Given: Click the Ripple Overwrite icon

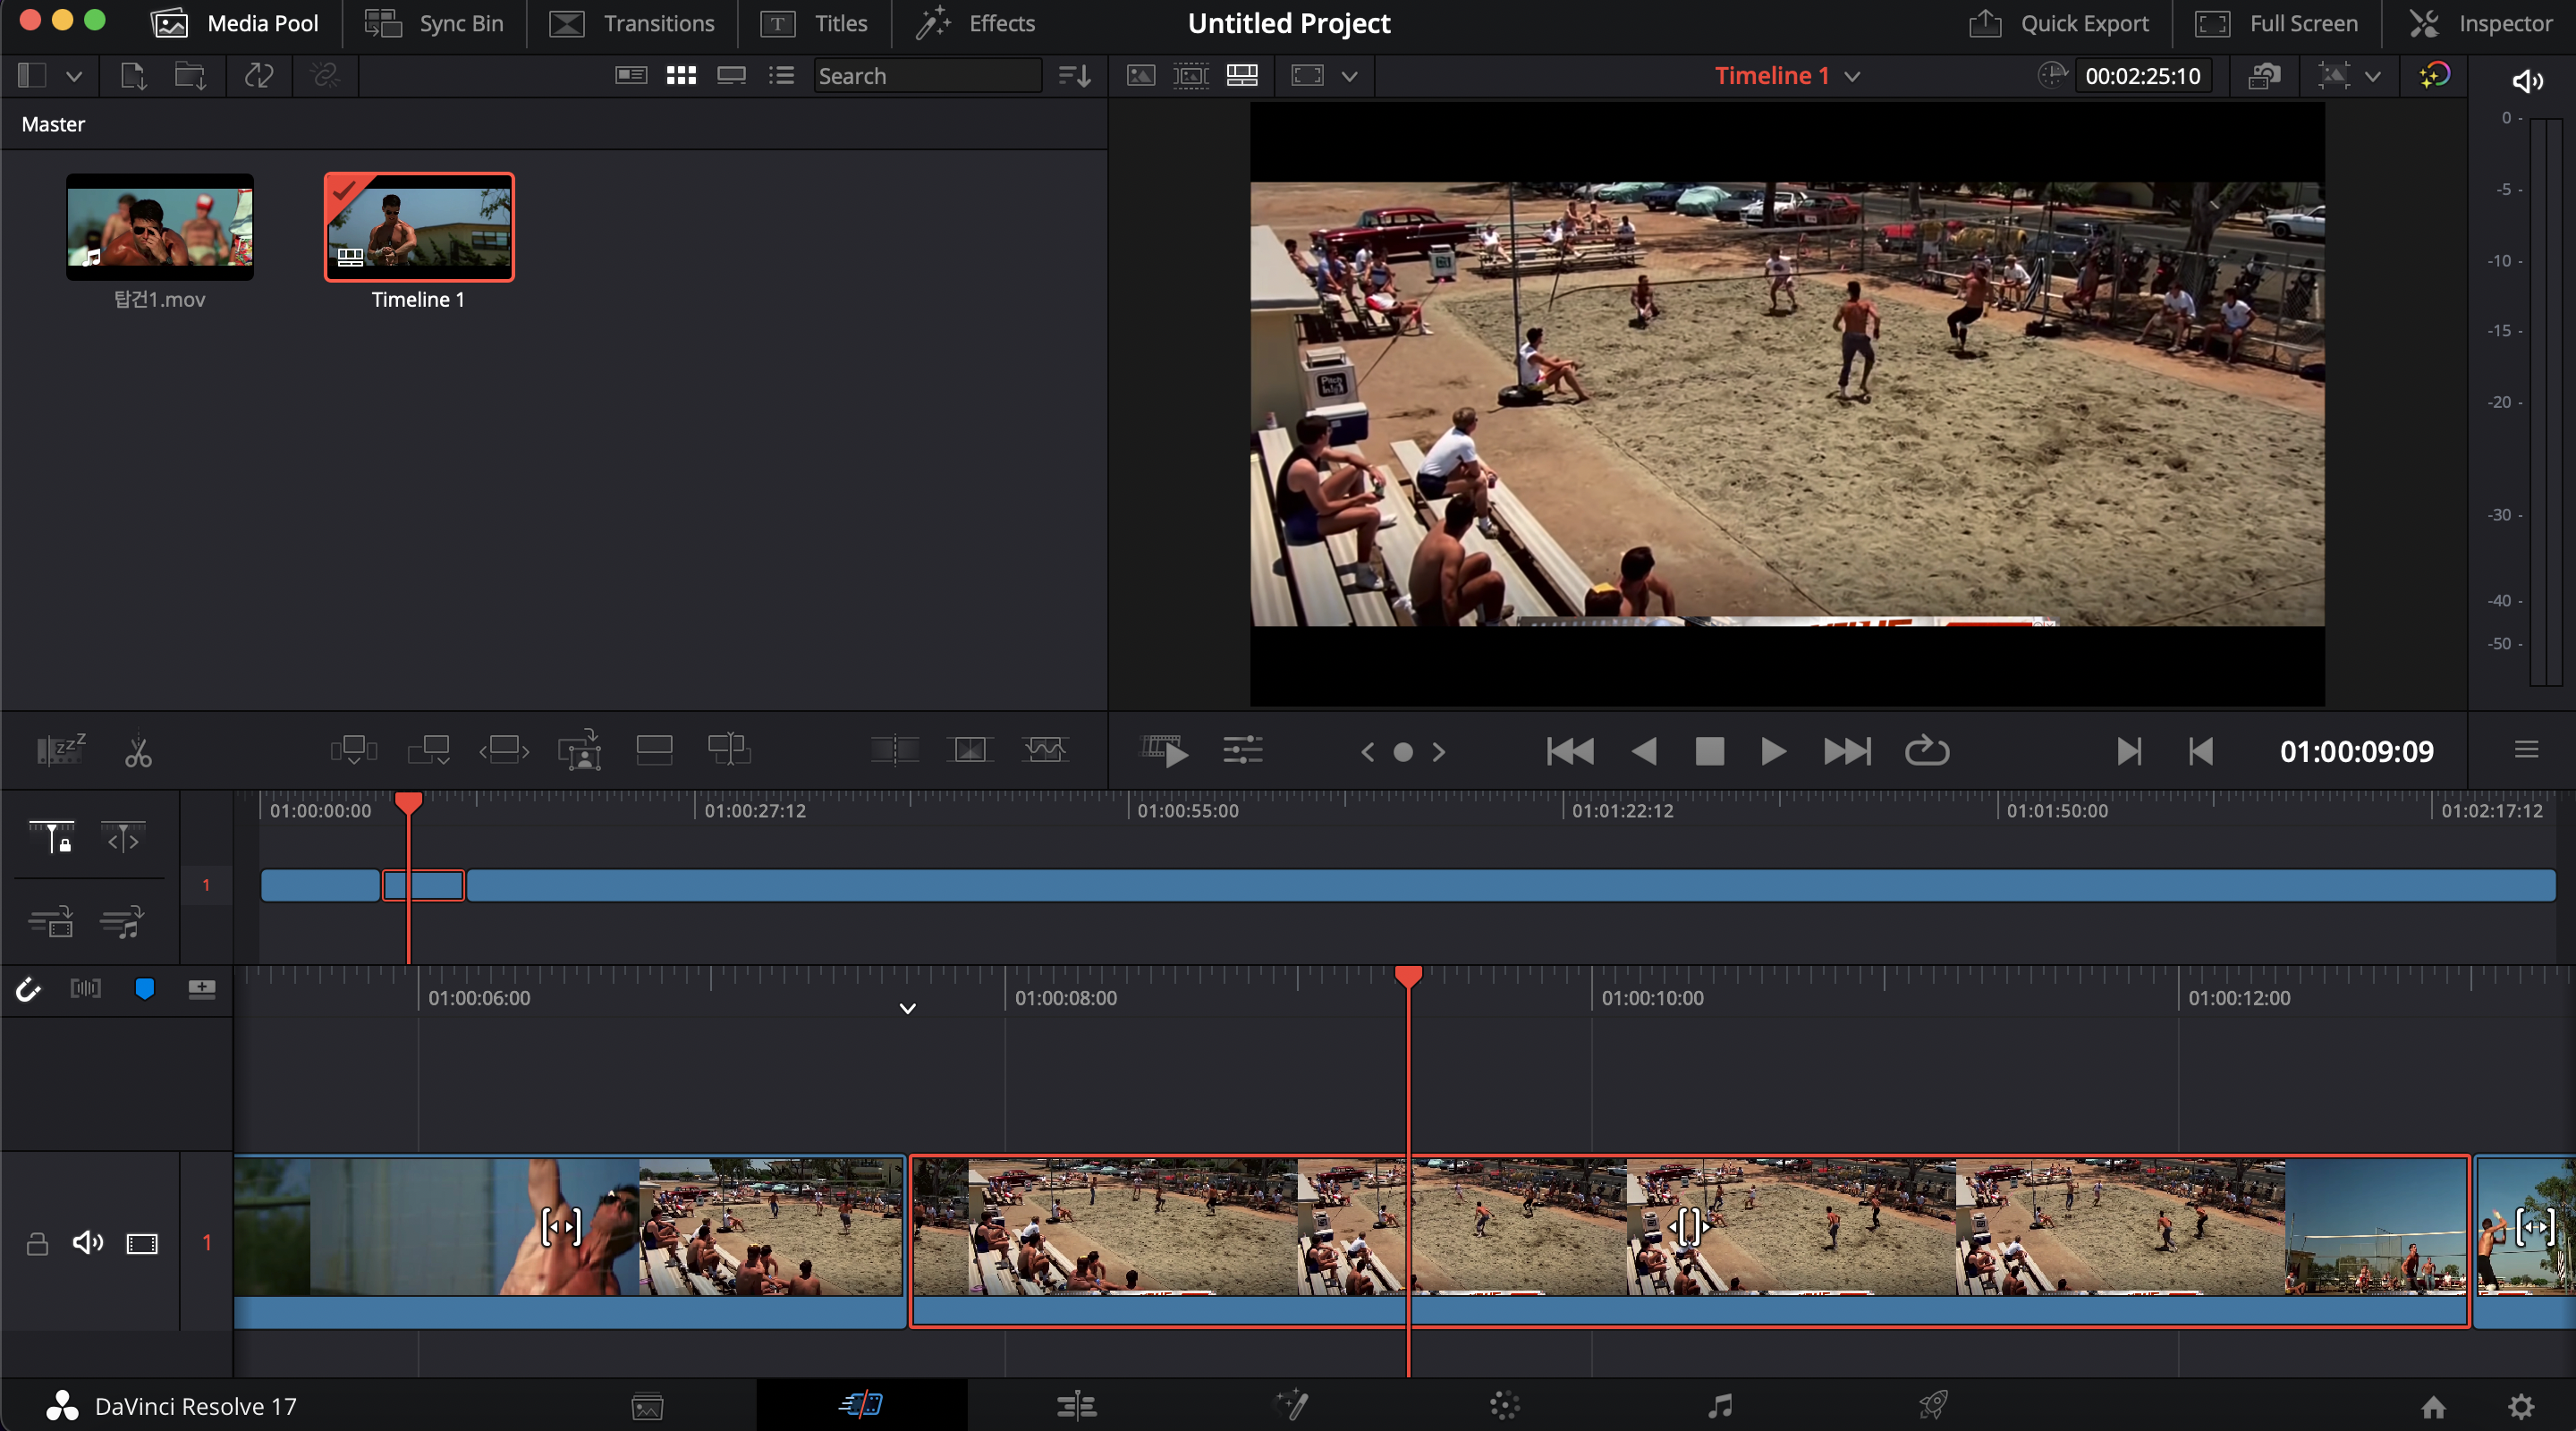Looking at the screenshot, I should pos(504,750).
